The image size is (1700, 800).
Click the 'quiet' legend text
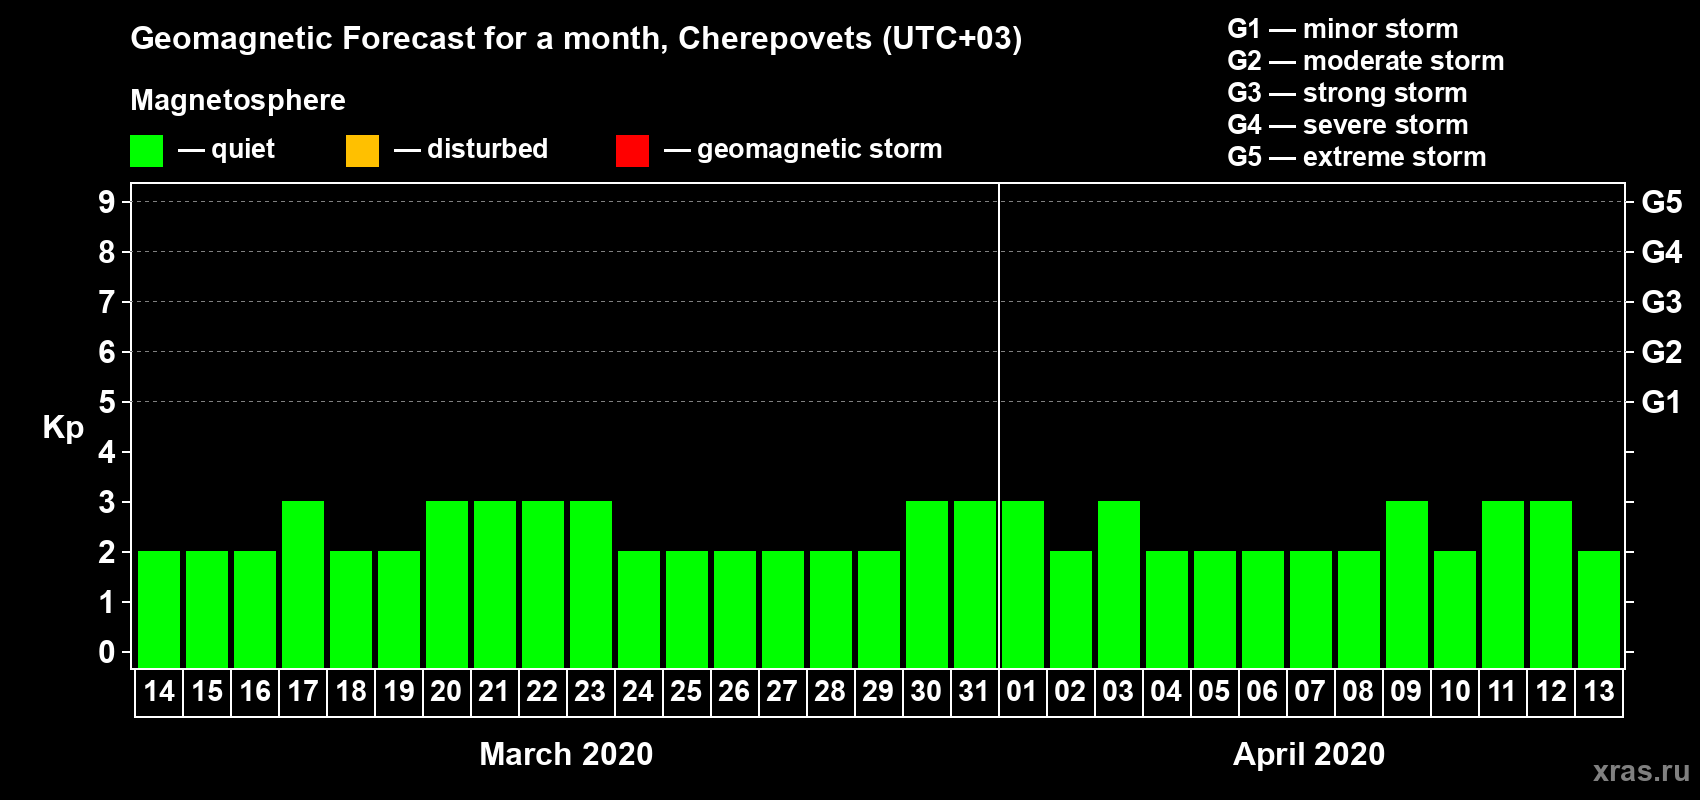[x=243, y=150]
